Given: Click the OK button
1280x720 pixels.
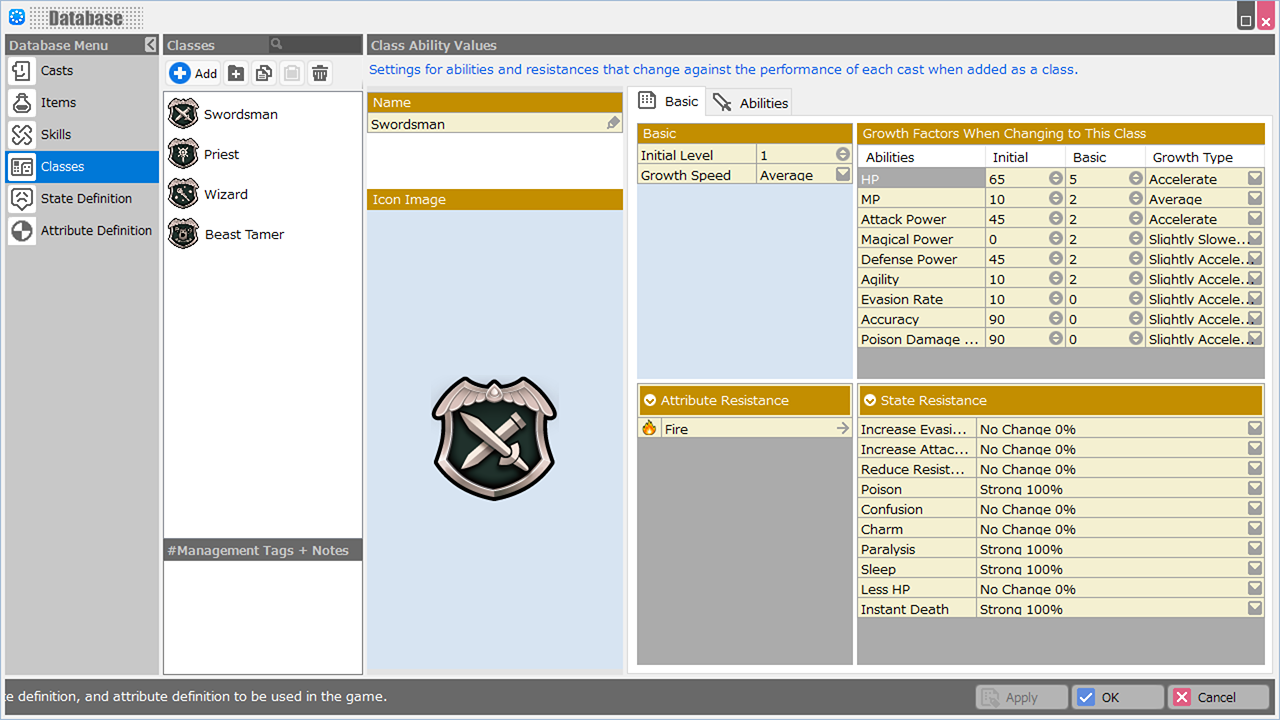Looking at the screenshot, I should click(1117, 697).
